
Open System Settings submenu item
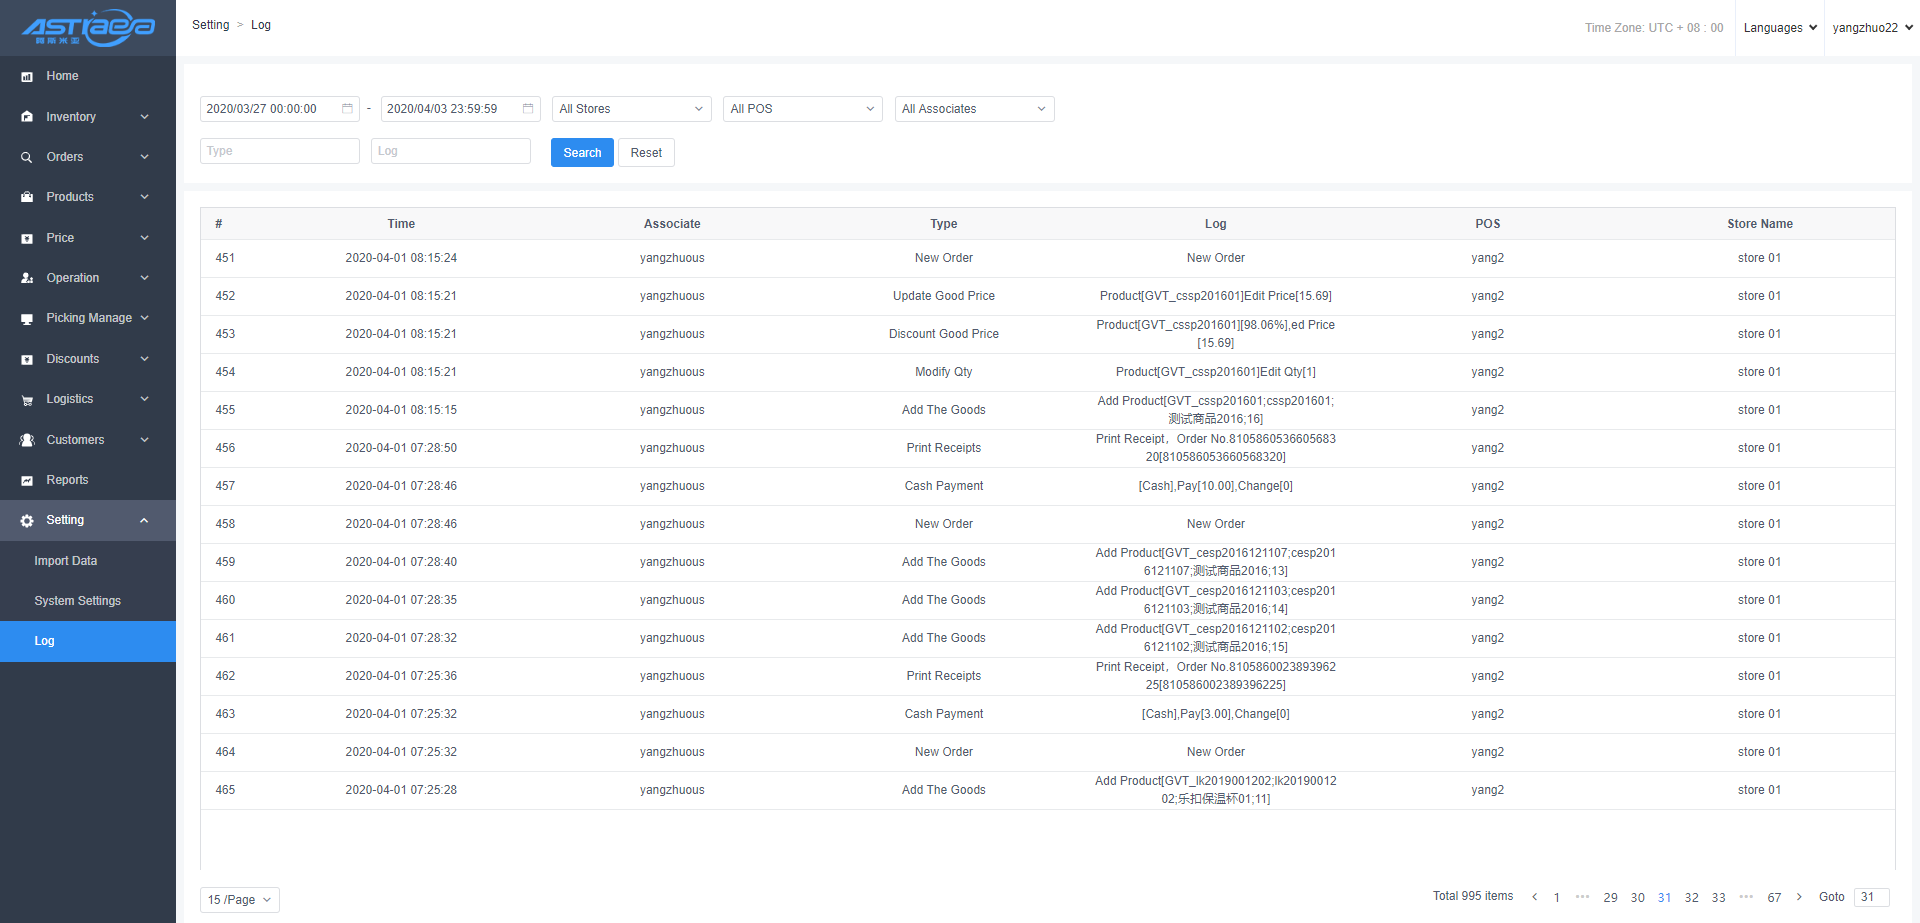click(77, 601)
